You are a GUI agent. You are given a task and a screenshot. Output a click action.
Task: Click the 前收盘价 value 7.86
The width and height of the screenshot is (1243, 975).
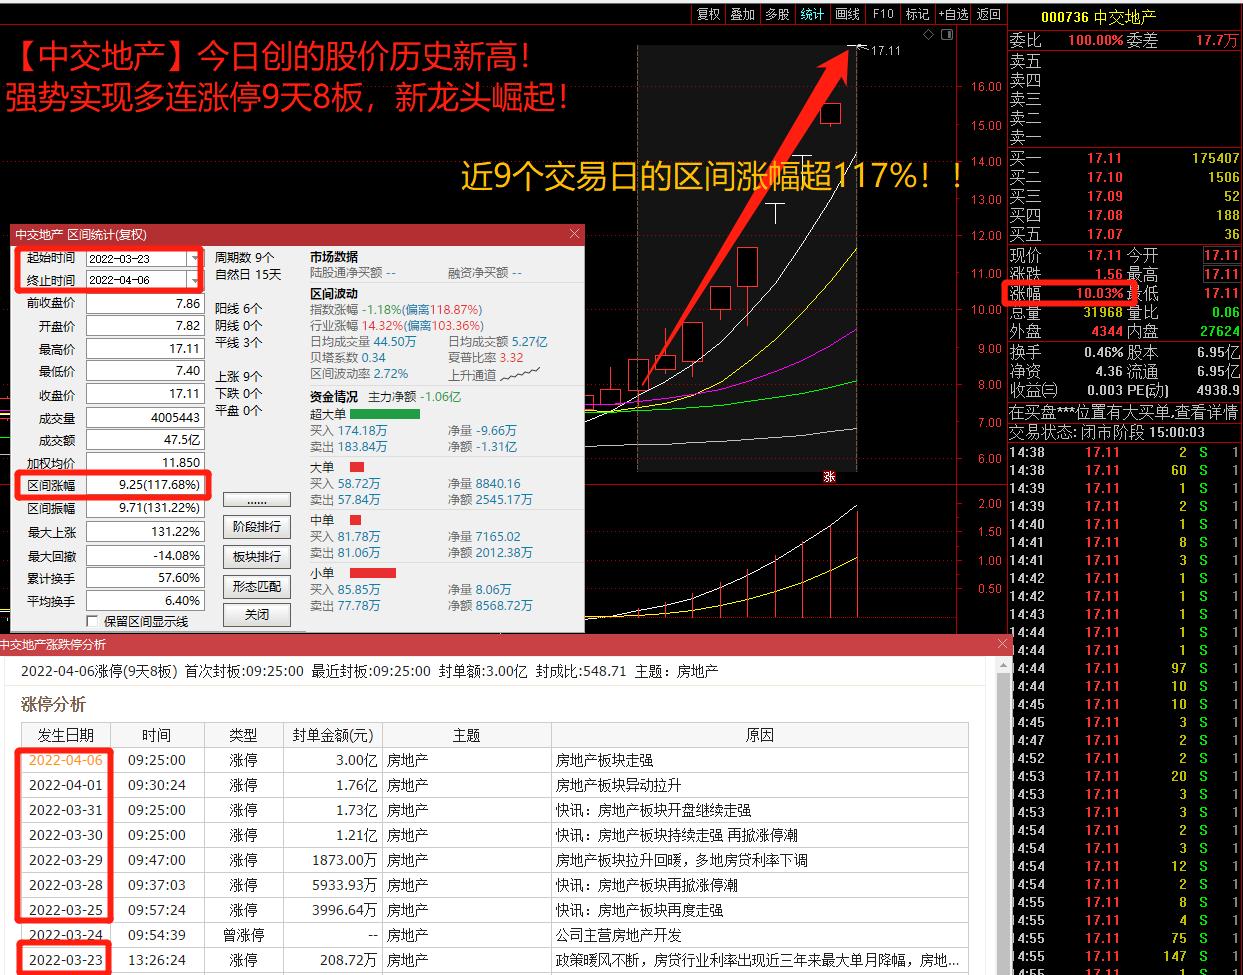click(x=145, y=303)
